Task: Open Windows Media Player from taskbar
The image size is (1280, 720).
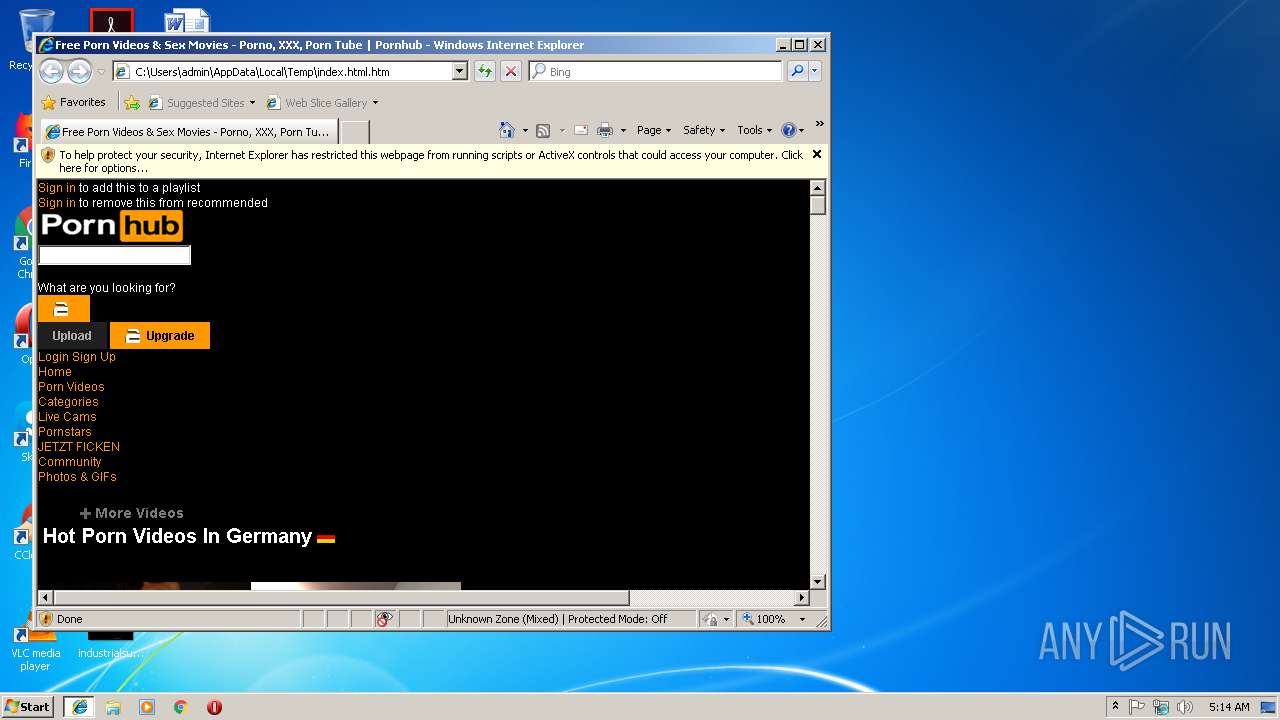Action: [x=147, y=707]
